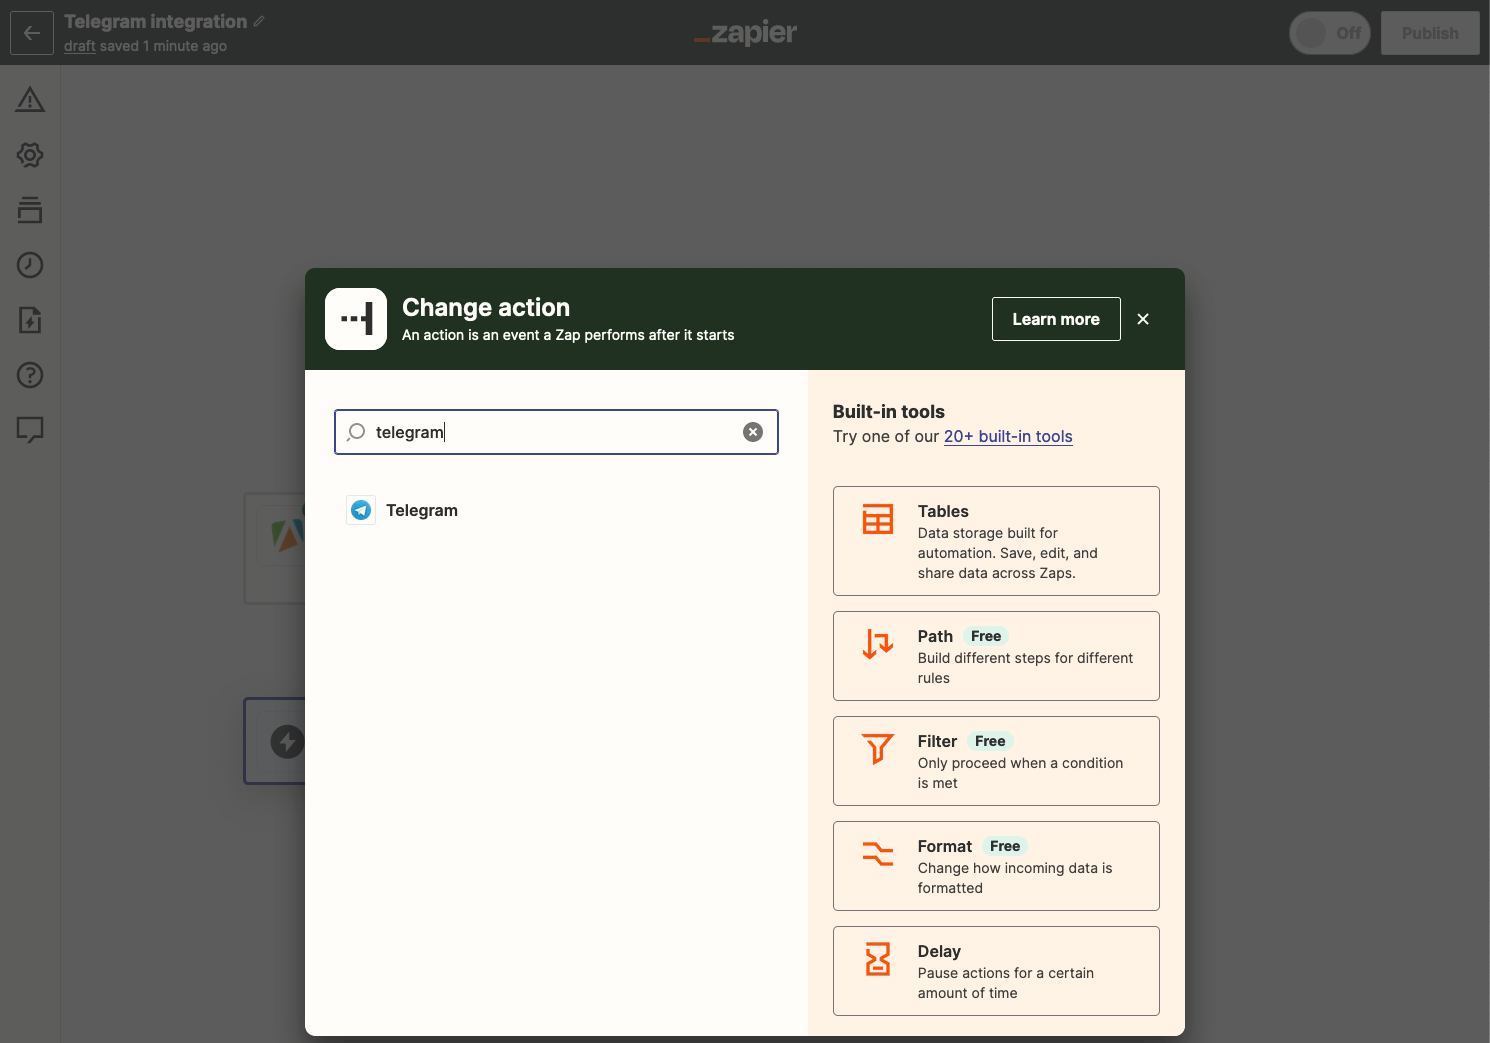View Zap run history using the clock icon
This screenshot has height=1043, width=1490.
pos(30,265)
